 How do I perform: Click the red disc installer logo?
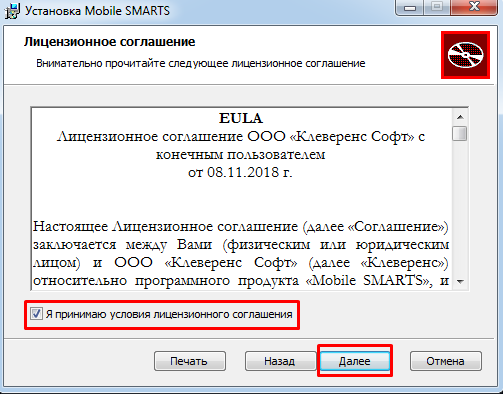point(465,55)
